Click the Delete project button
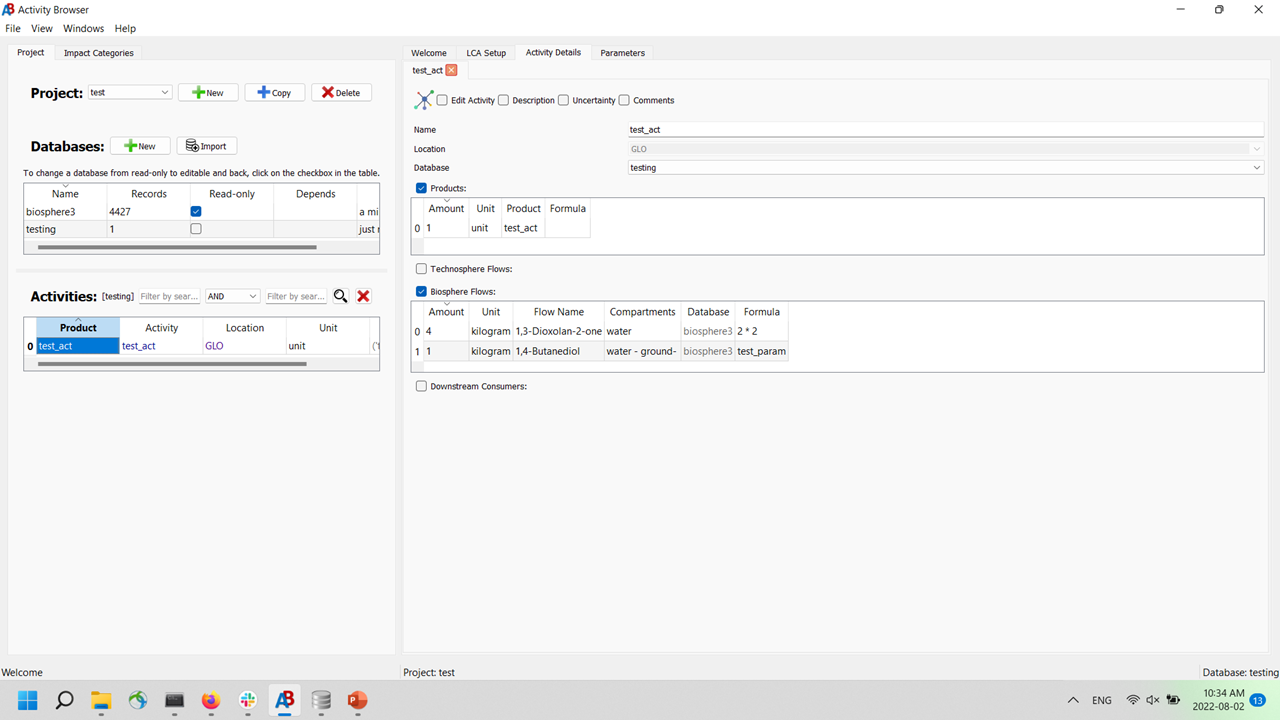Screen dimensions: 1280x720 point(342,92)
